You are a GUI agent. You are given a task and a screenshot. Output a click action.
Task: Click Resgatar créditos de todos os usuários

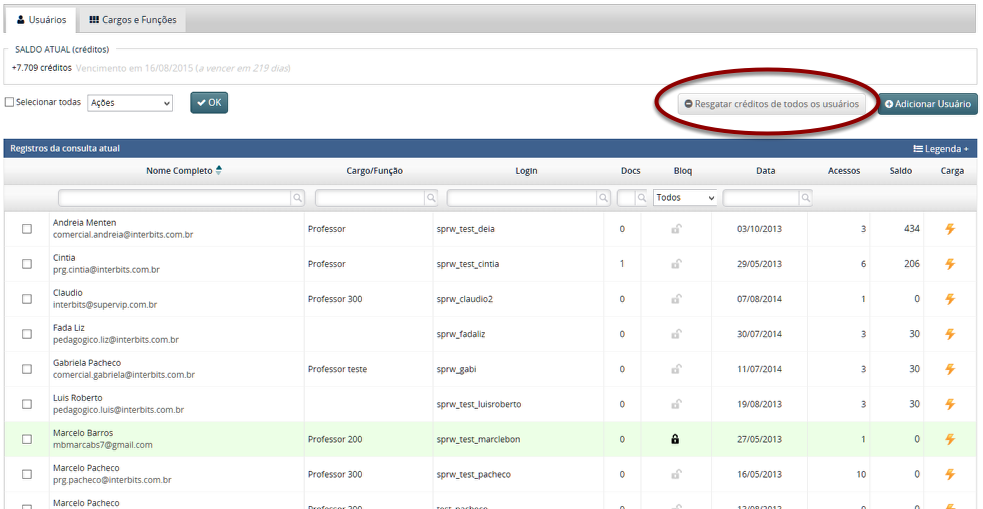click(x=771, y=104)
